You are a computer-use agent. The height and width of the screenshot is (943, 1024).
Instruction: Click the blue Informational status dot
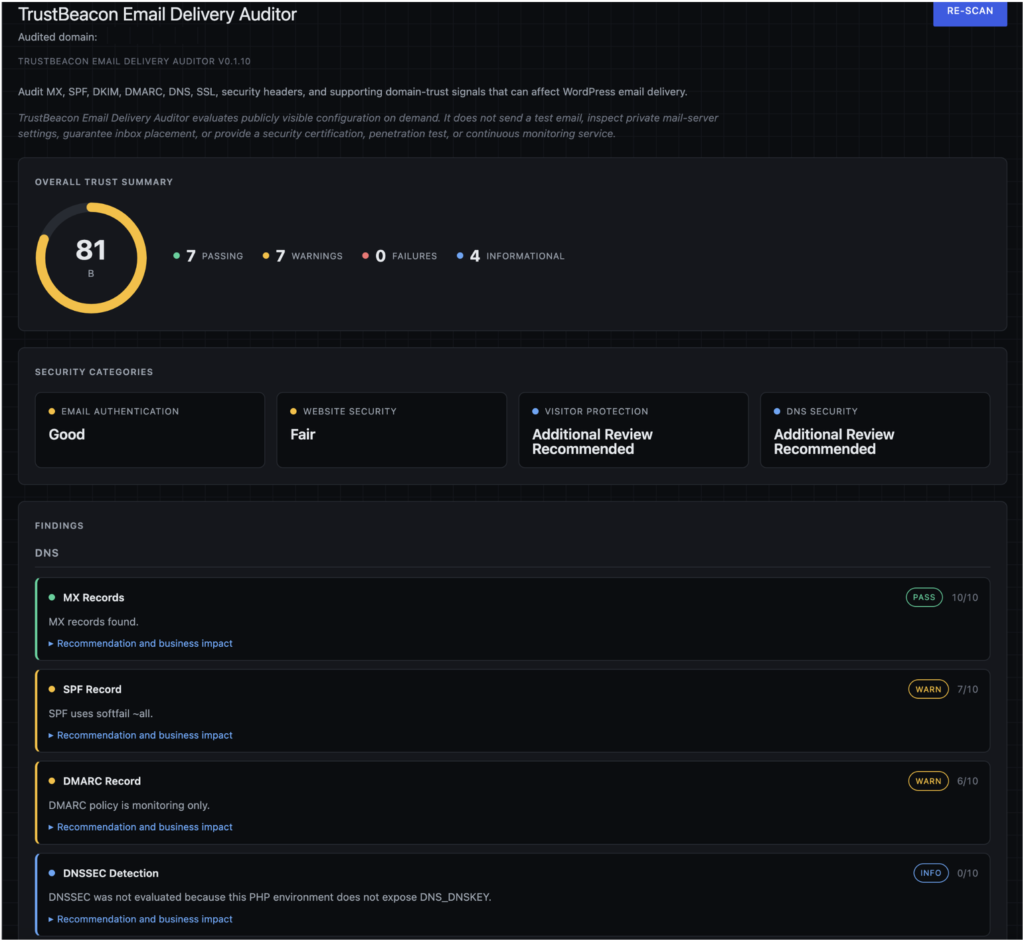pyautogui.click(x=460, y=256)
